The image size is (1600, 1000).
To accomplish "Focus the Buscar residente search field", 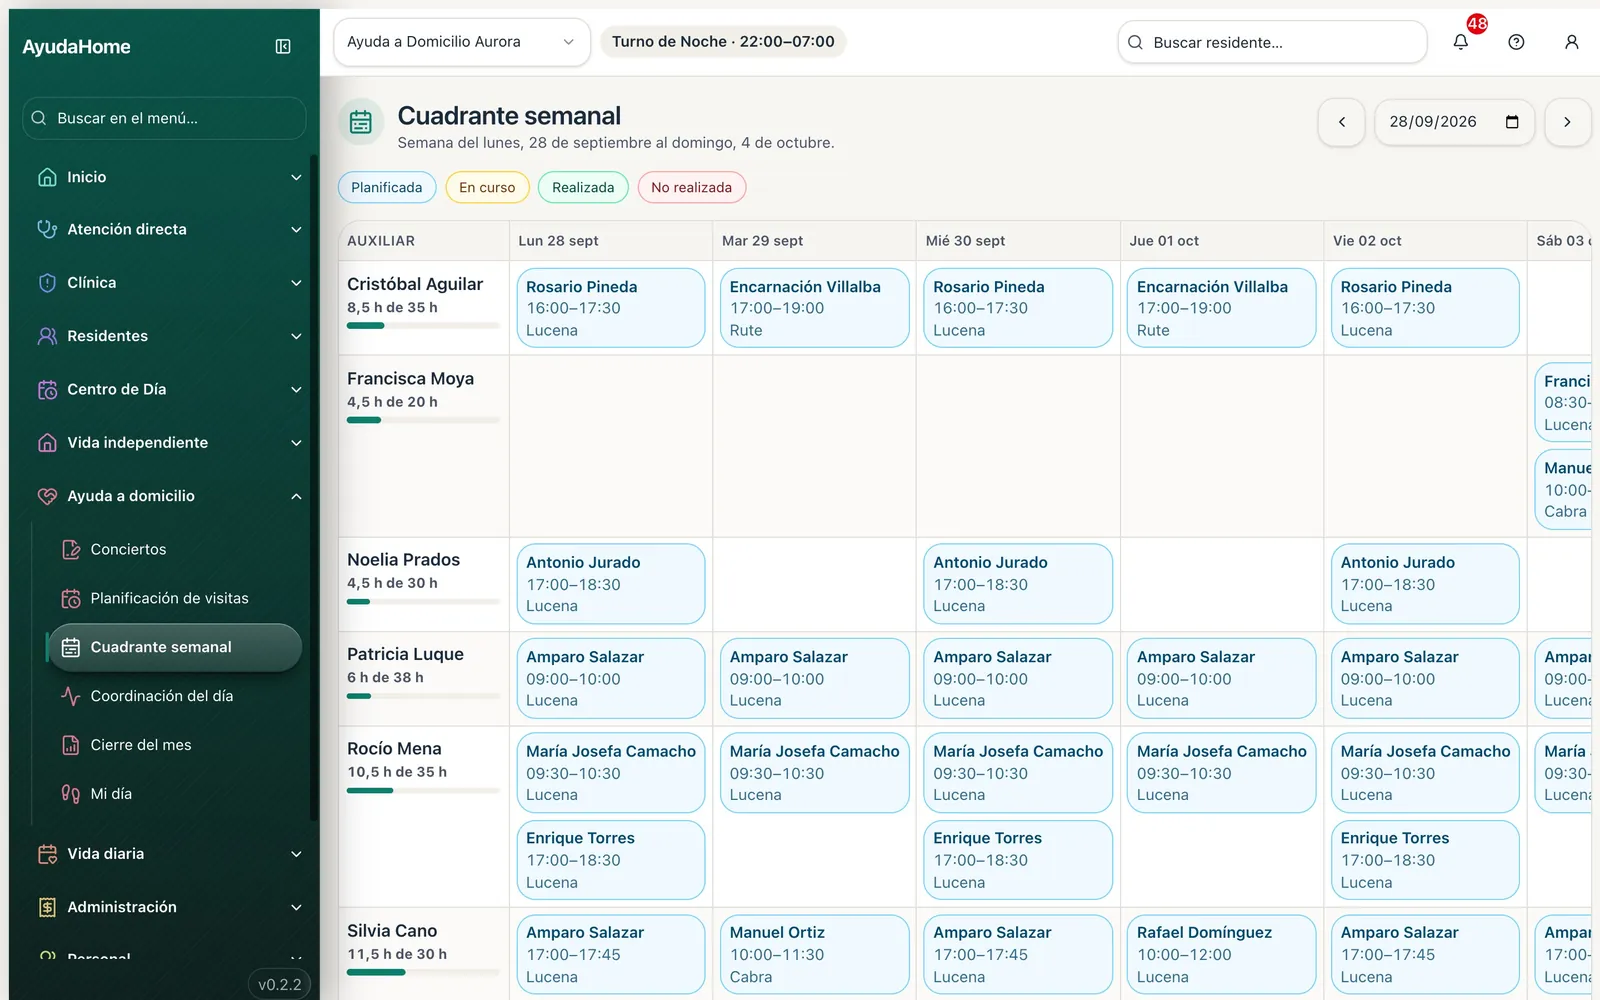I will coord(1272,42).
